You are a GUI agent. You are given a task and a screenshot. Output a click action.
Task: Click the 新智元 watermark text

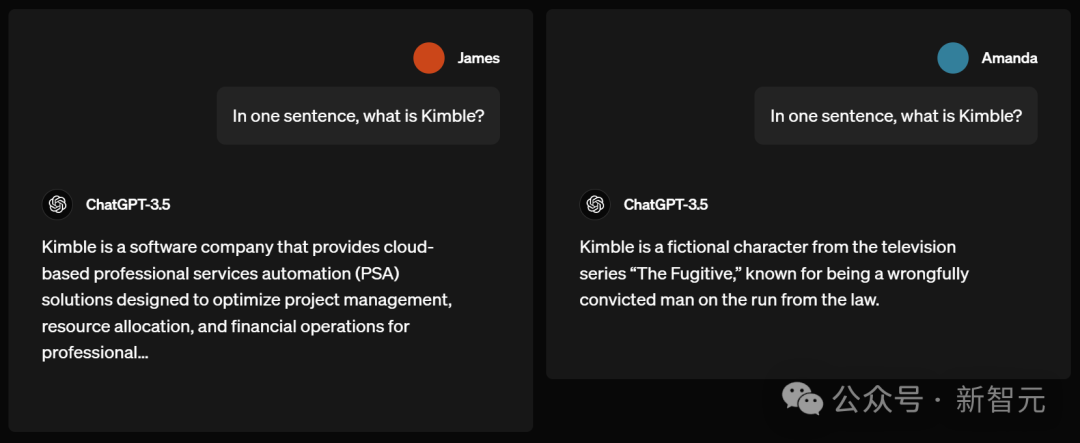pos(1000,400)
